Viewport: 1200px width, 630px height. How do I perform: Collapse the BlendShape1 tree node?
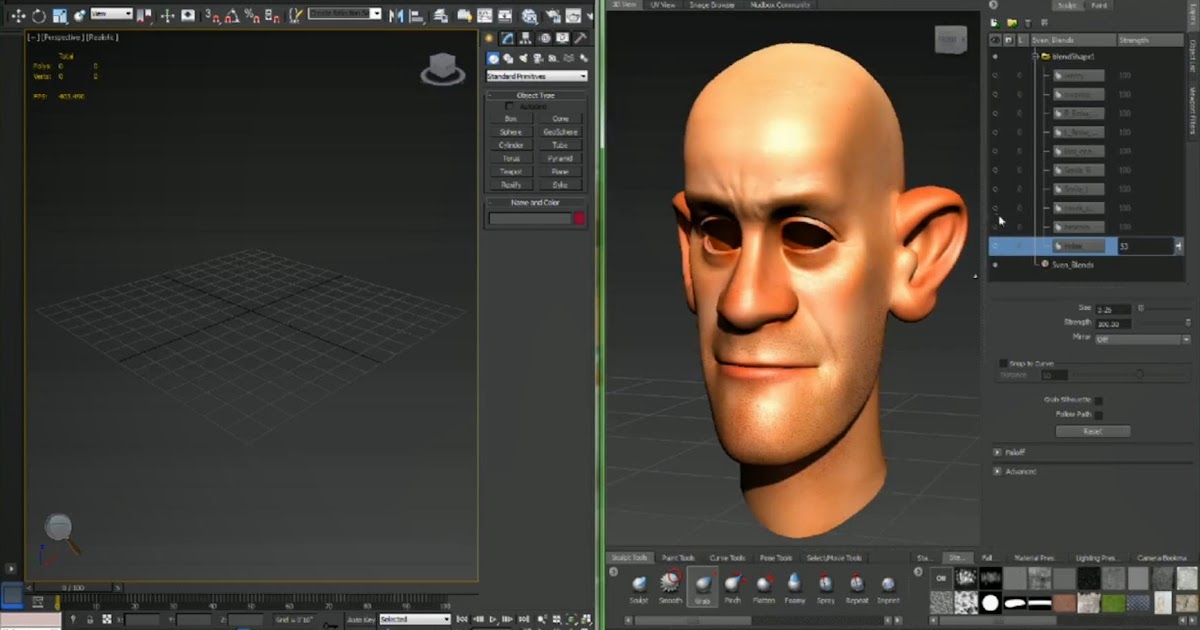1034,56
